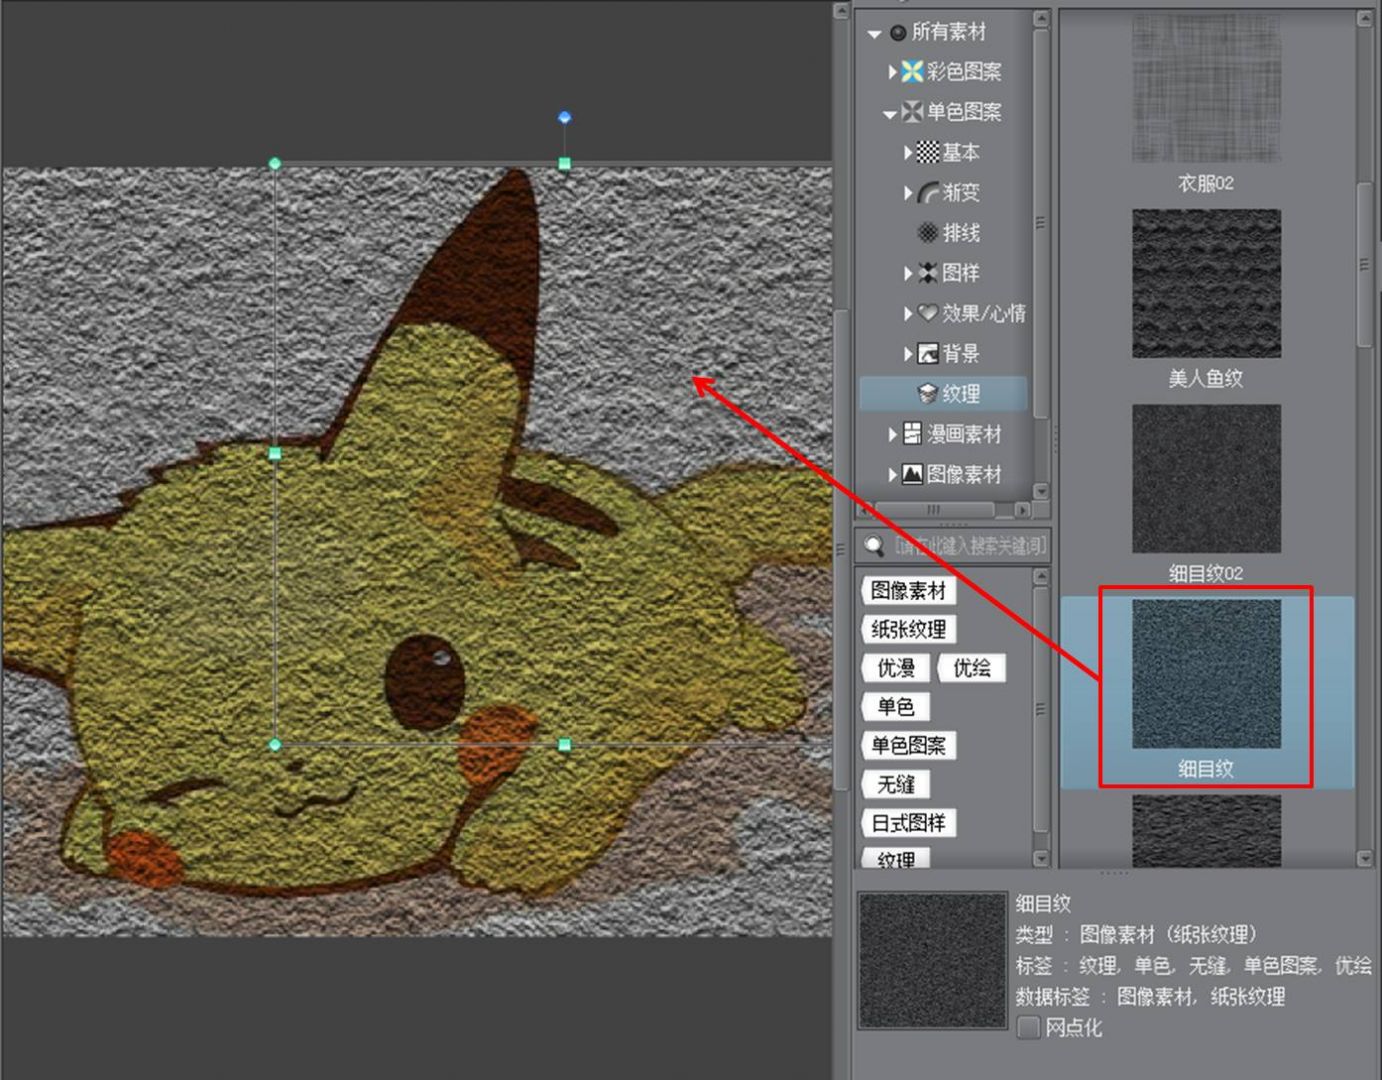Expand the 背景 category
This screenshot has width=1382, height=1080.
908,353
